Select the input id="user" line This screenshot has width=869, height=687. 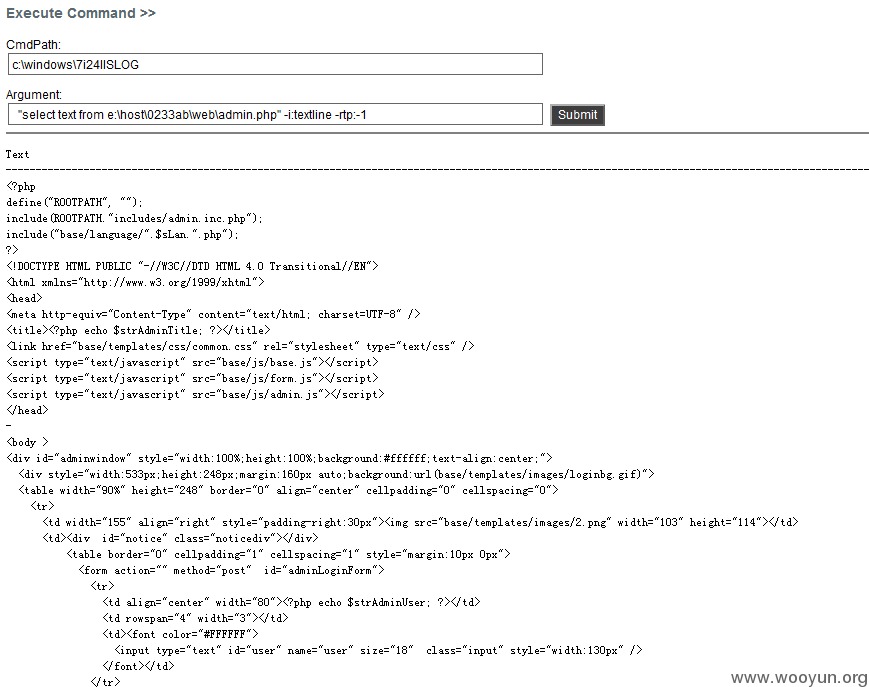point(379,650)
